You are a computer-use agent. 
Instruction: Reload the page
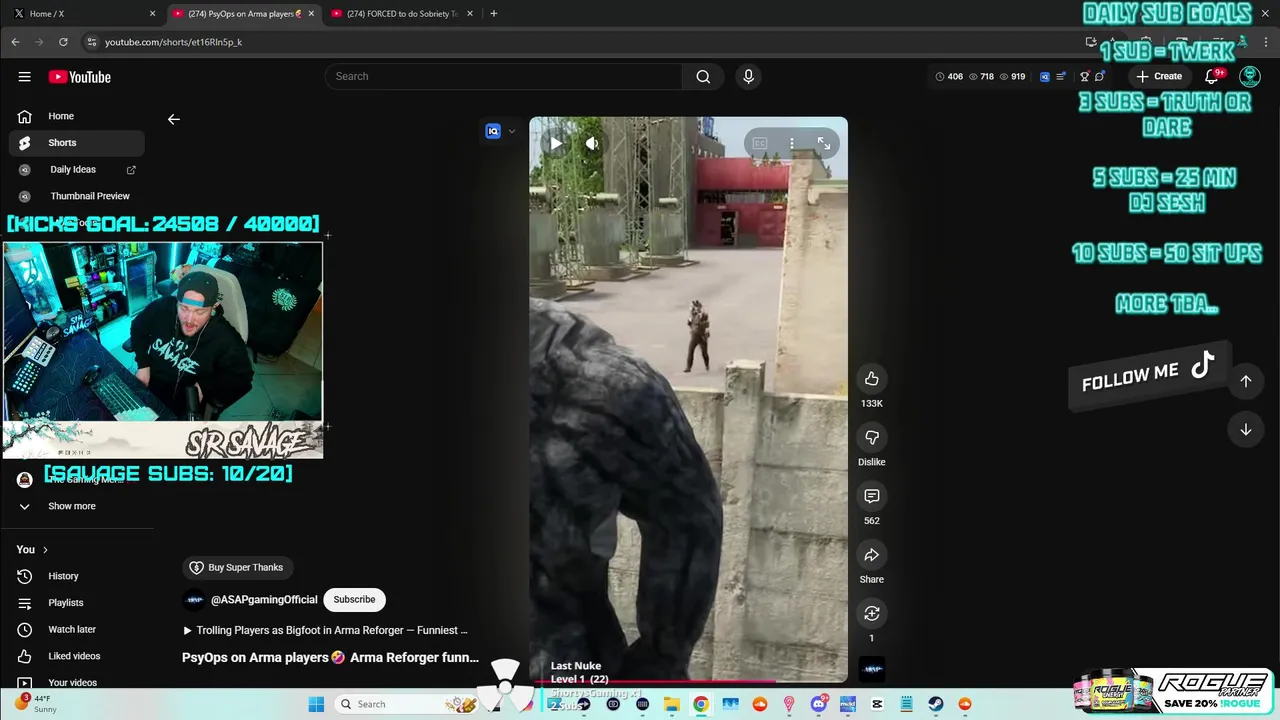(63, 42)
